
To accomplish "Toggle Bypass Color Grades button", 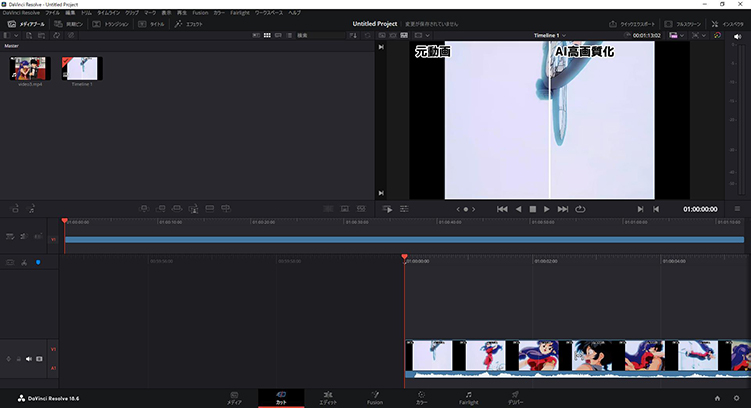I will pyautogui.click(x=717, y=35).
